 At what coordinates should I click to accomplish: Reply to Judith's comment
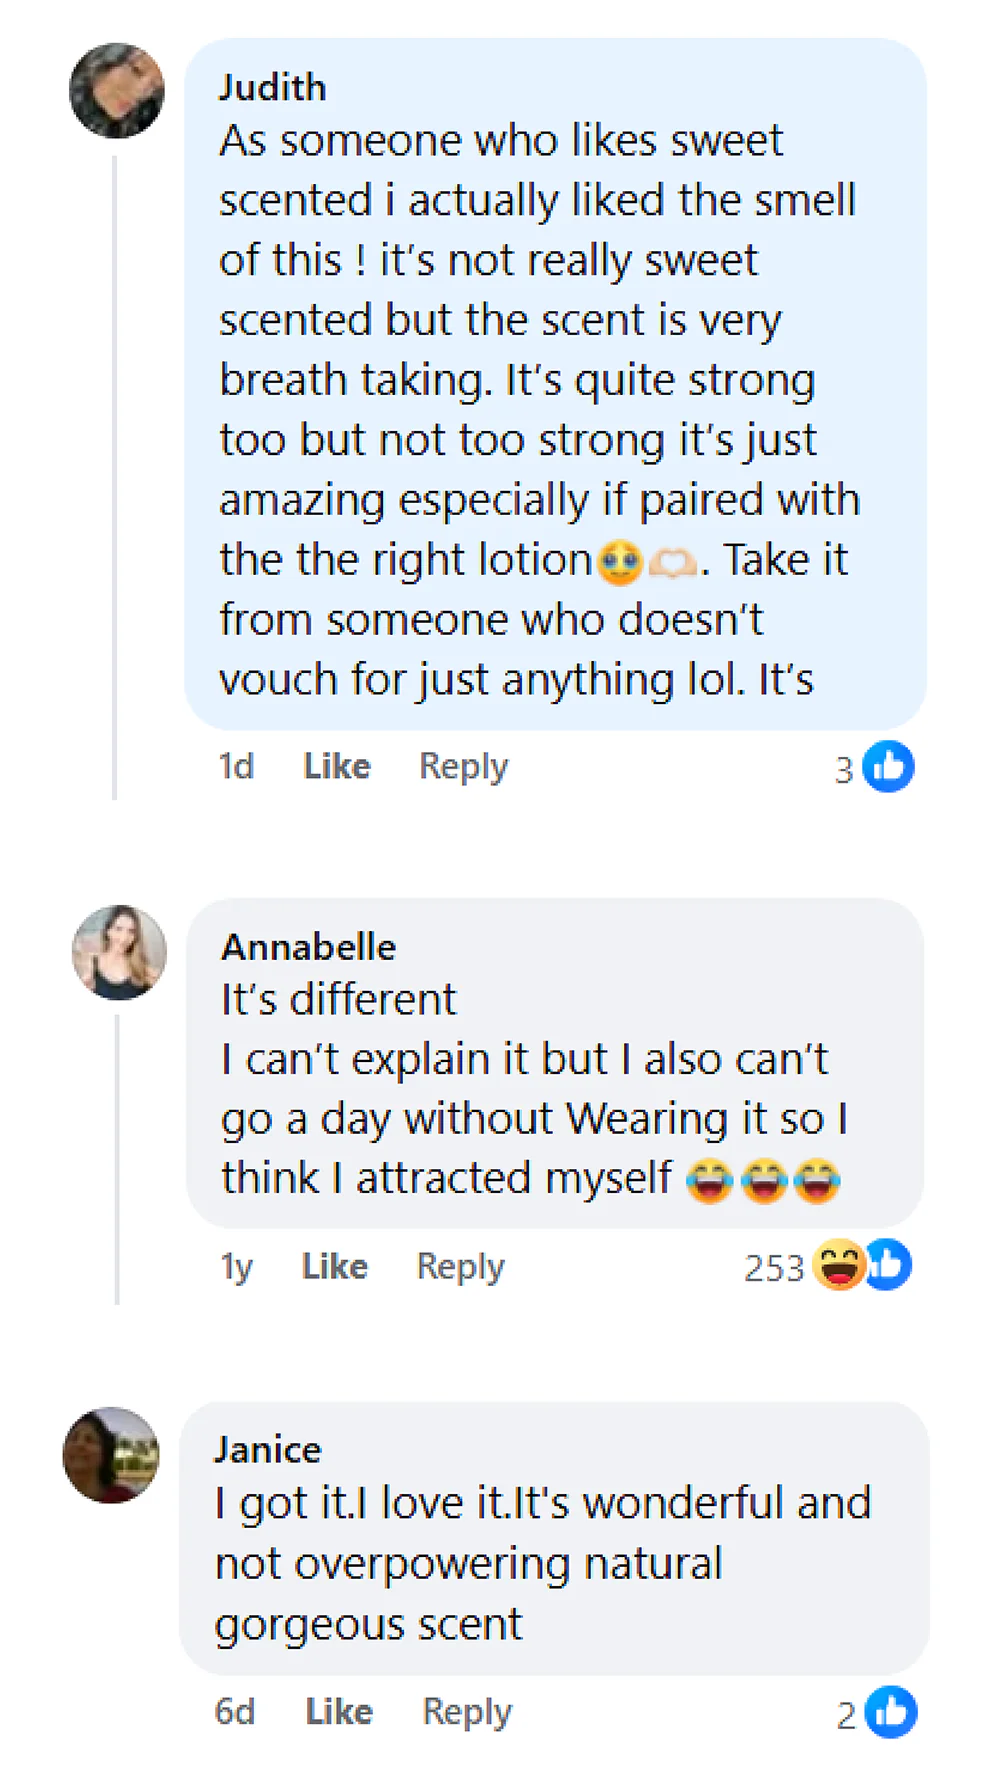pyautogui.click(x=463, y=766)
